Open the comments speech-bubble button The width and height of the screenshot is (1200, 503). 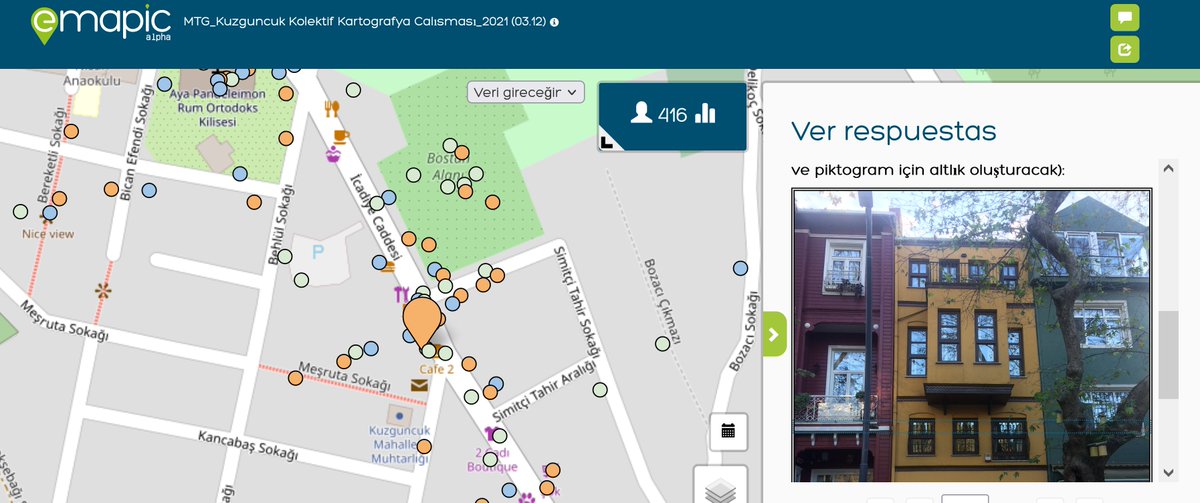(x=1125, y=17)
